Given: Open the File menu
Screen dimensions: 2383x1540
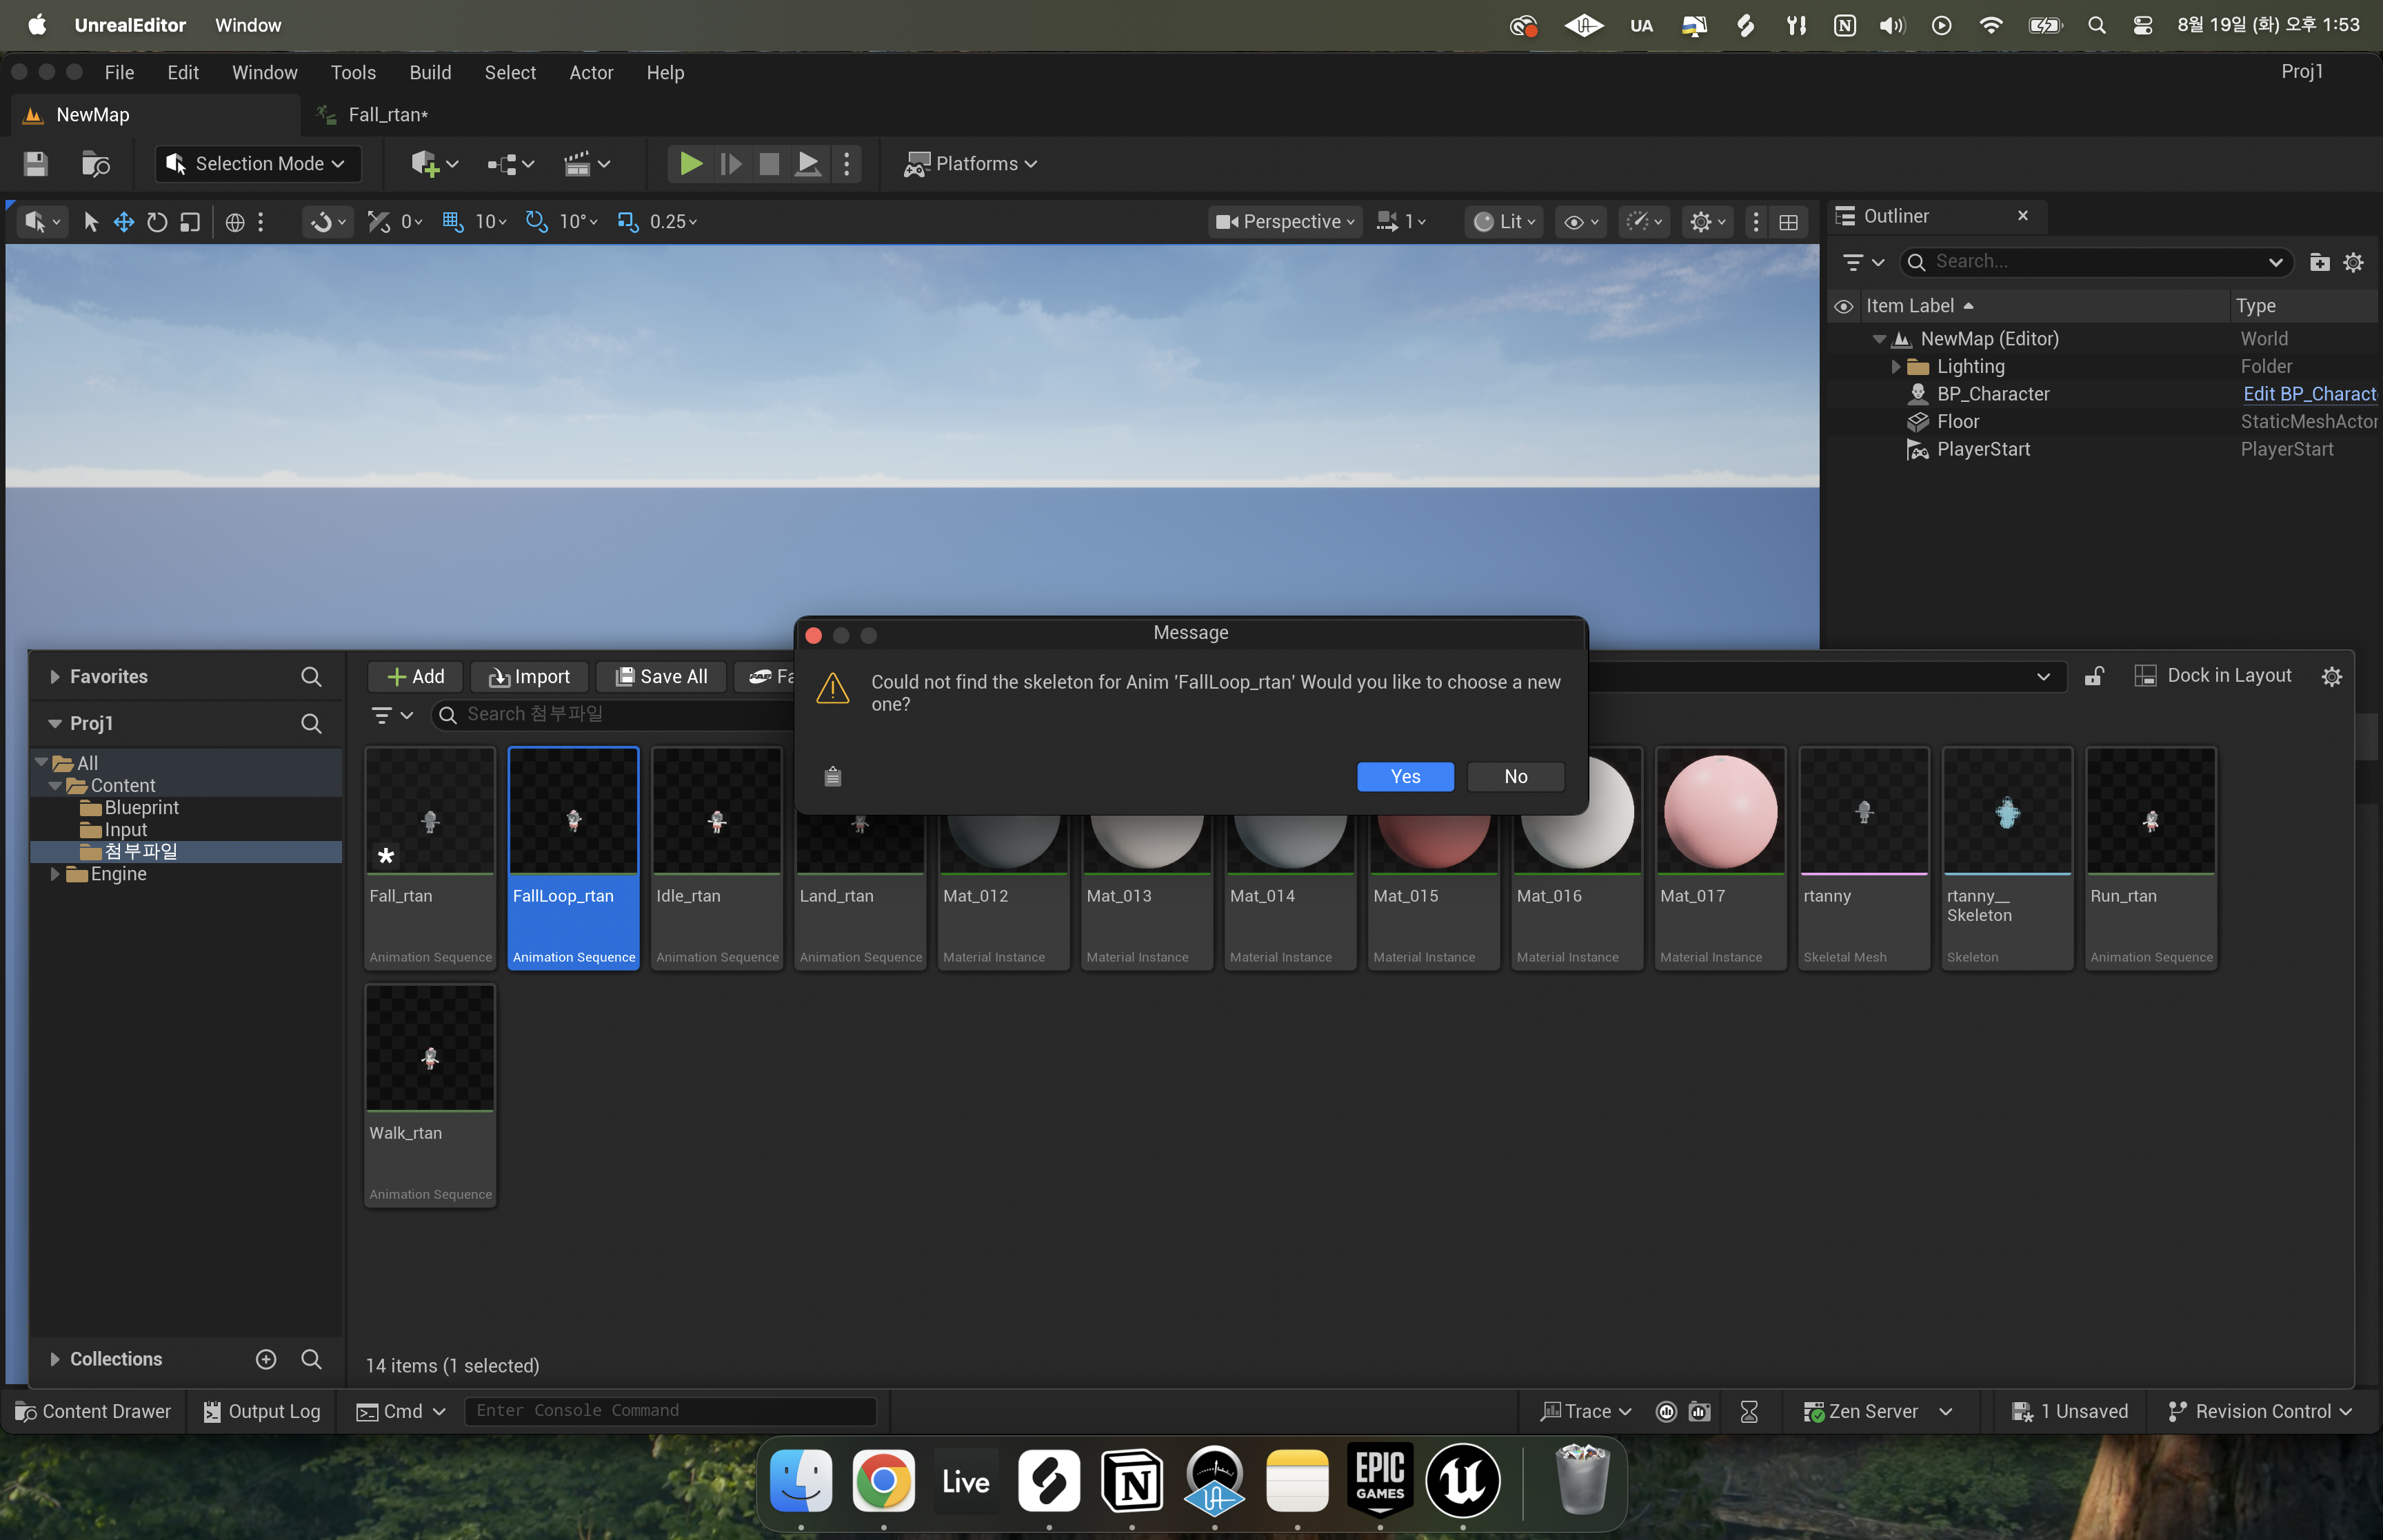Looking at the screenshot, I should [x=119, y=73].
